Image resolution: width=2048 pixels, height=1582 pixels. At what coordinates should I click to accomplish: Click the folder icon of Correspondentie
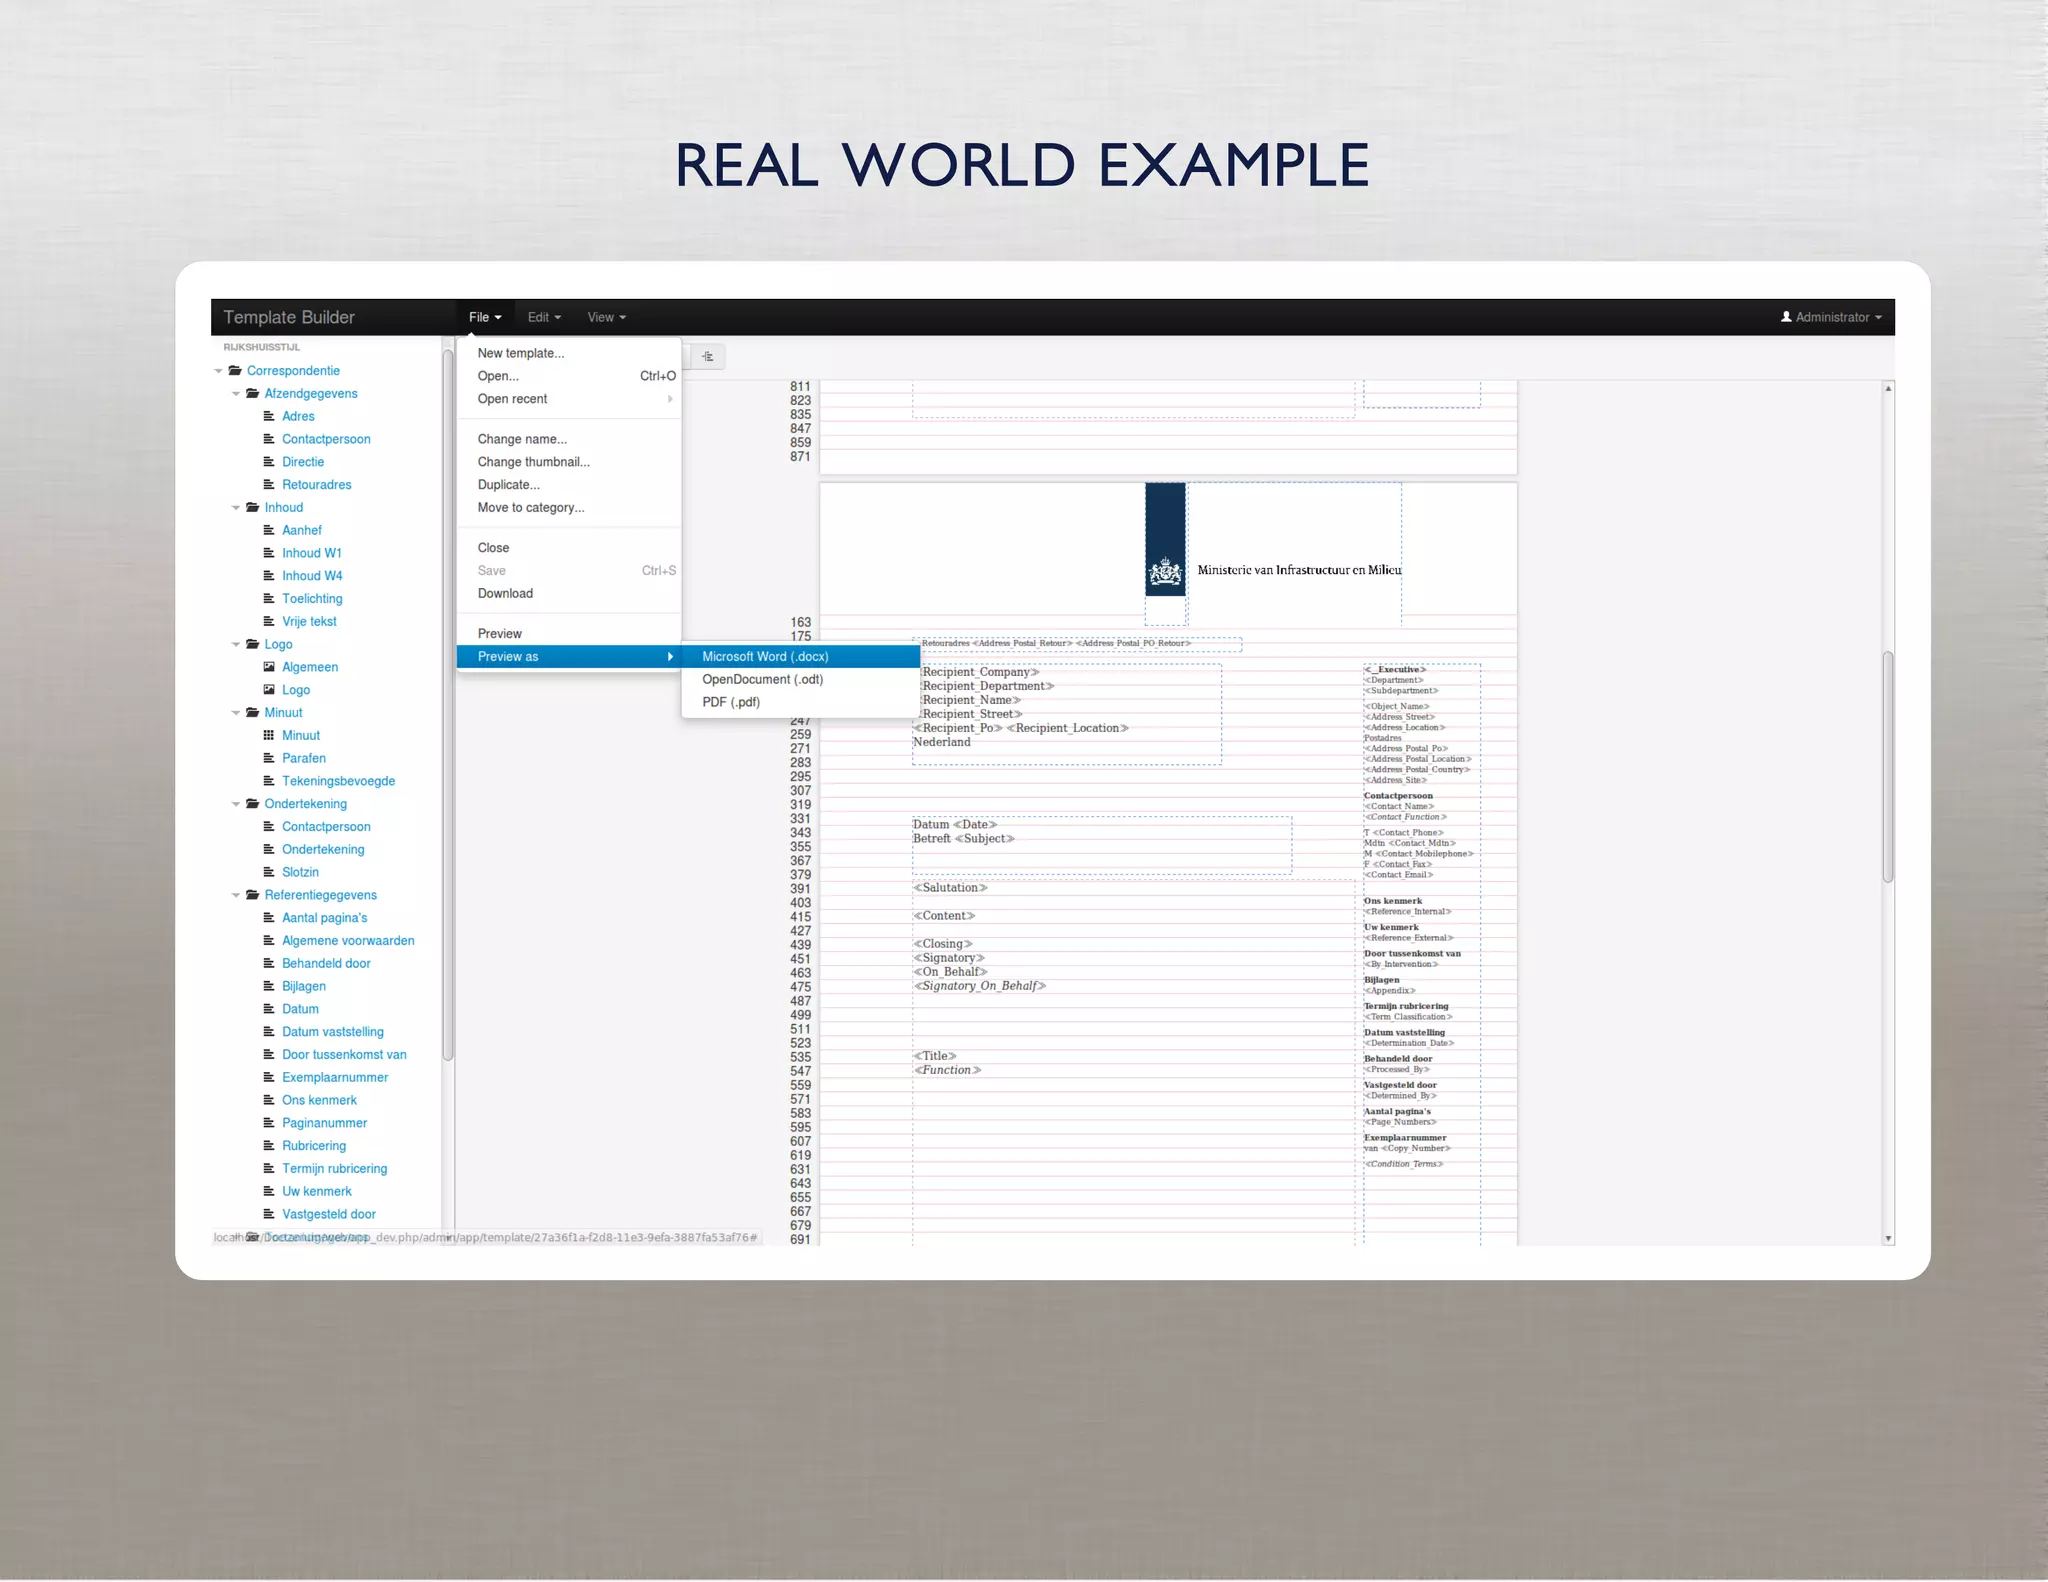click(235, 371)
